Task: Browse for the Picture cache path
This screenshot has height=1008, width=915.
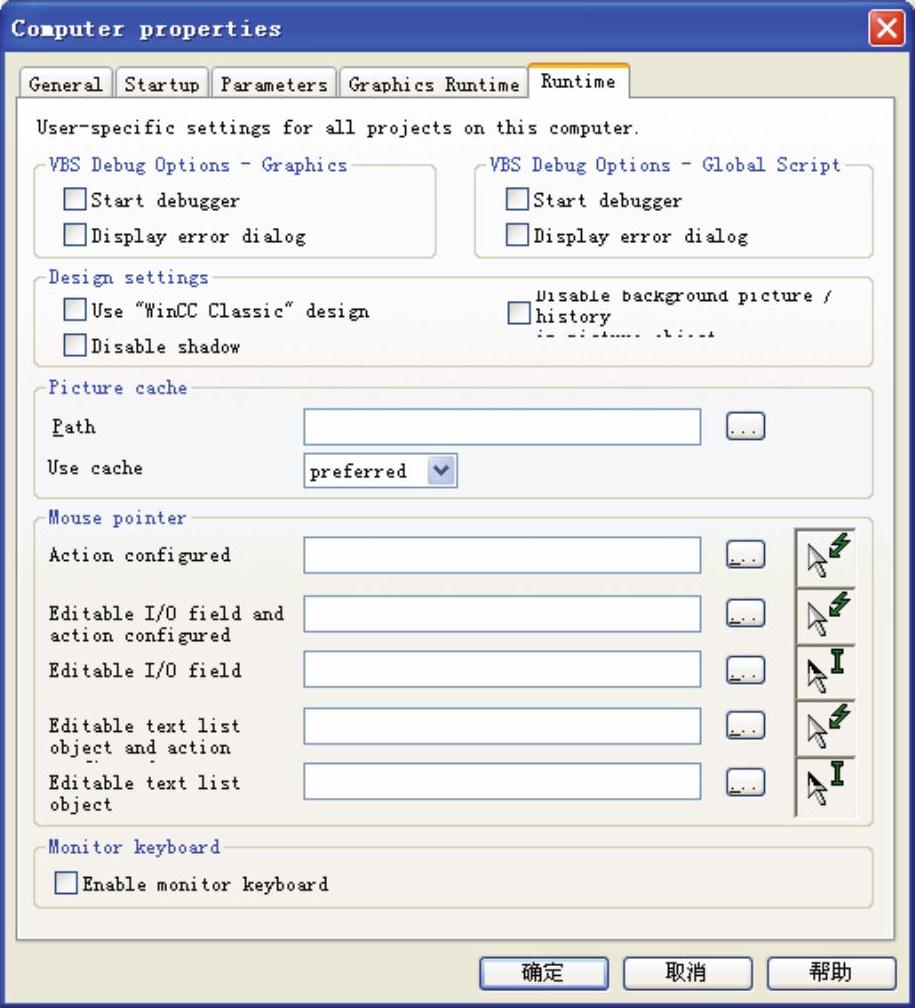Action: (745, 426)
